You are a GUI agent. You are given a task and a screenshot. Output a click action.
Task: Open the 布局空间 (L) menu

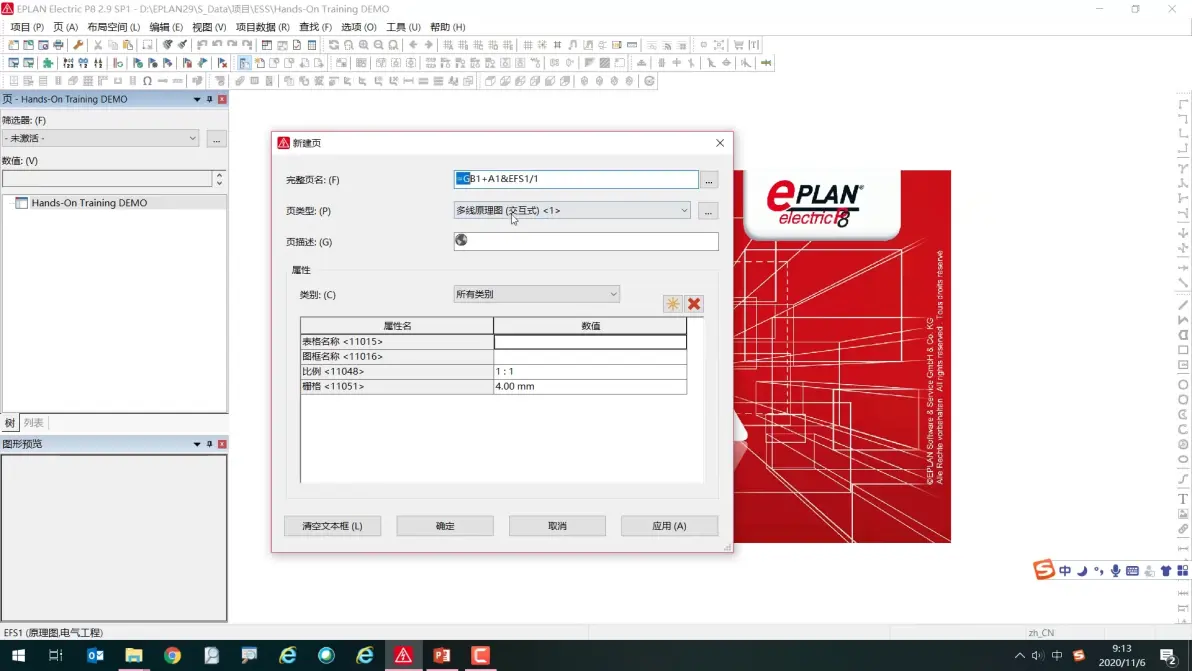113,27
